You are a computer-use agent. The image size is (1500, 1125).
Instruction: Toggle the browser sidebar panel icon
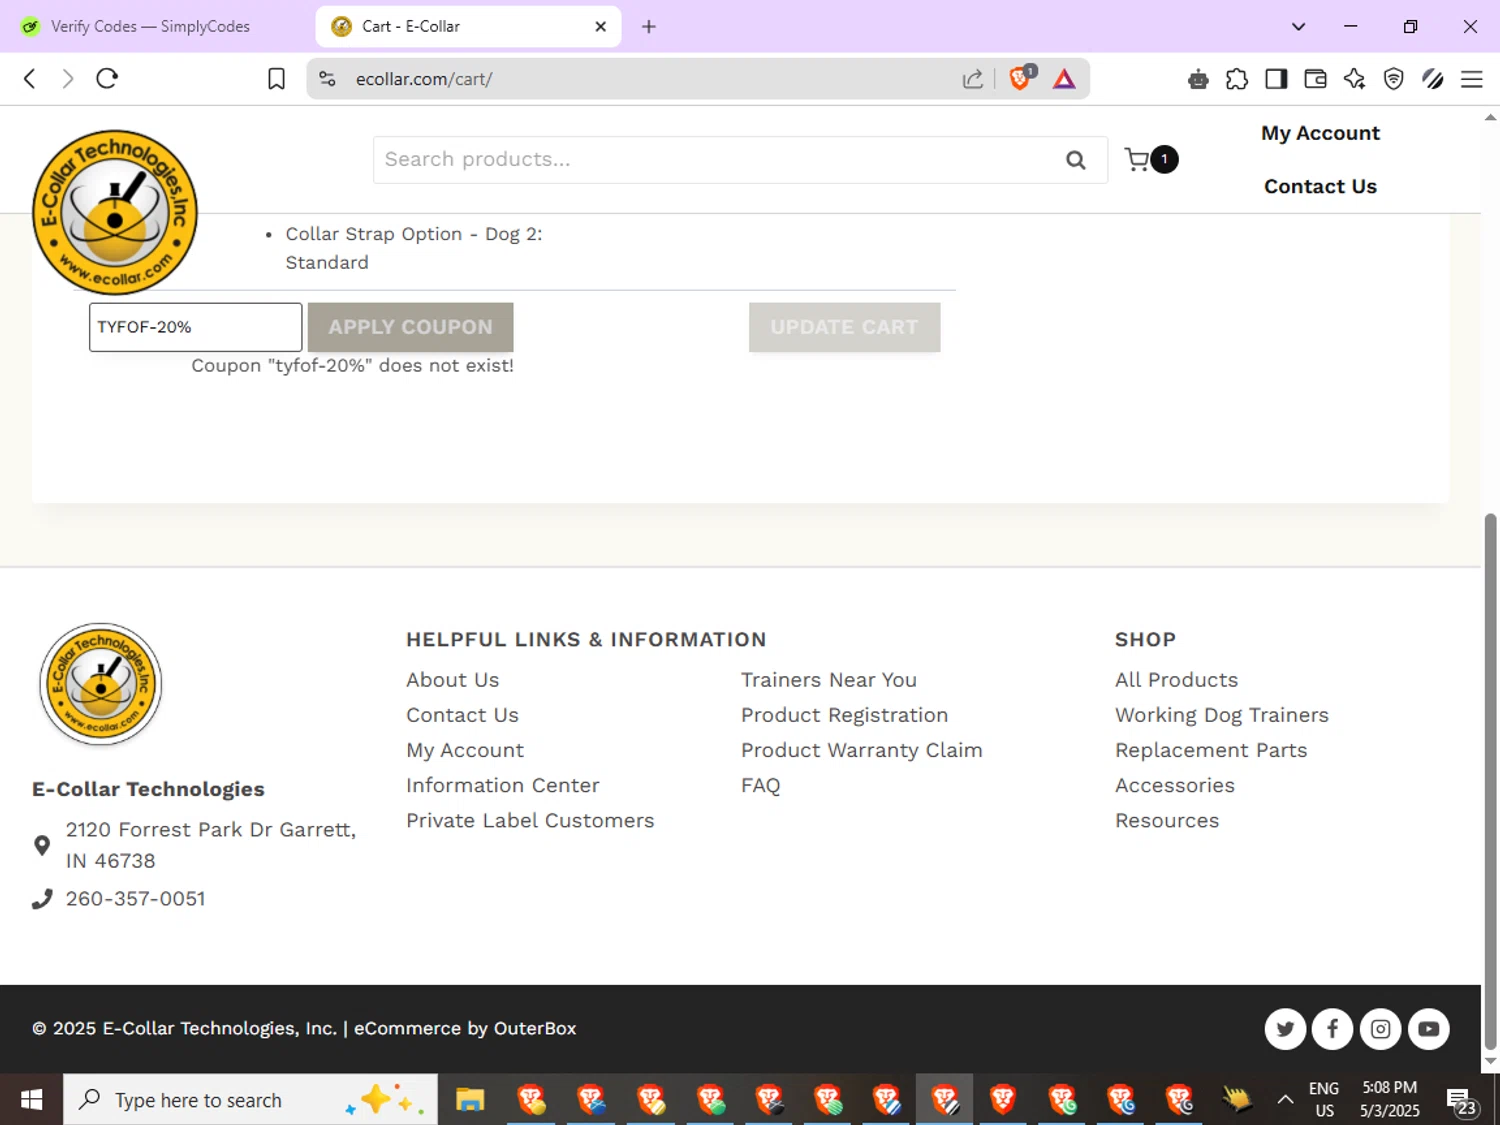(x=1276, y=79)
